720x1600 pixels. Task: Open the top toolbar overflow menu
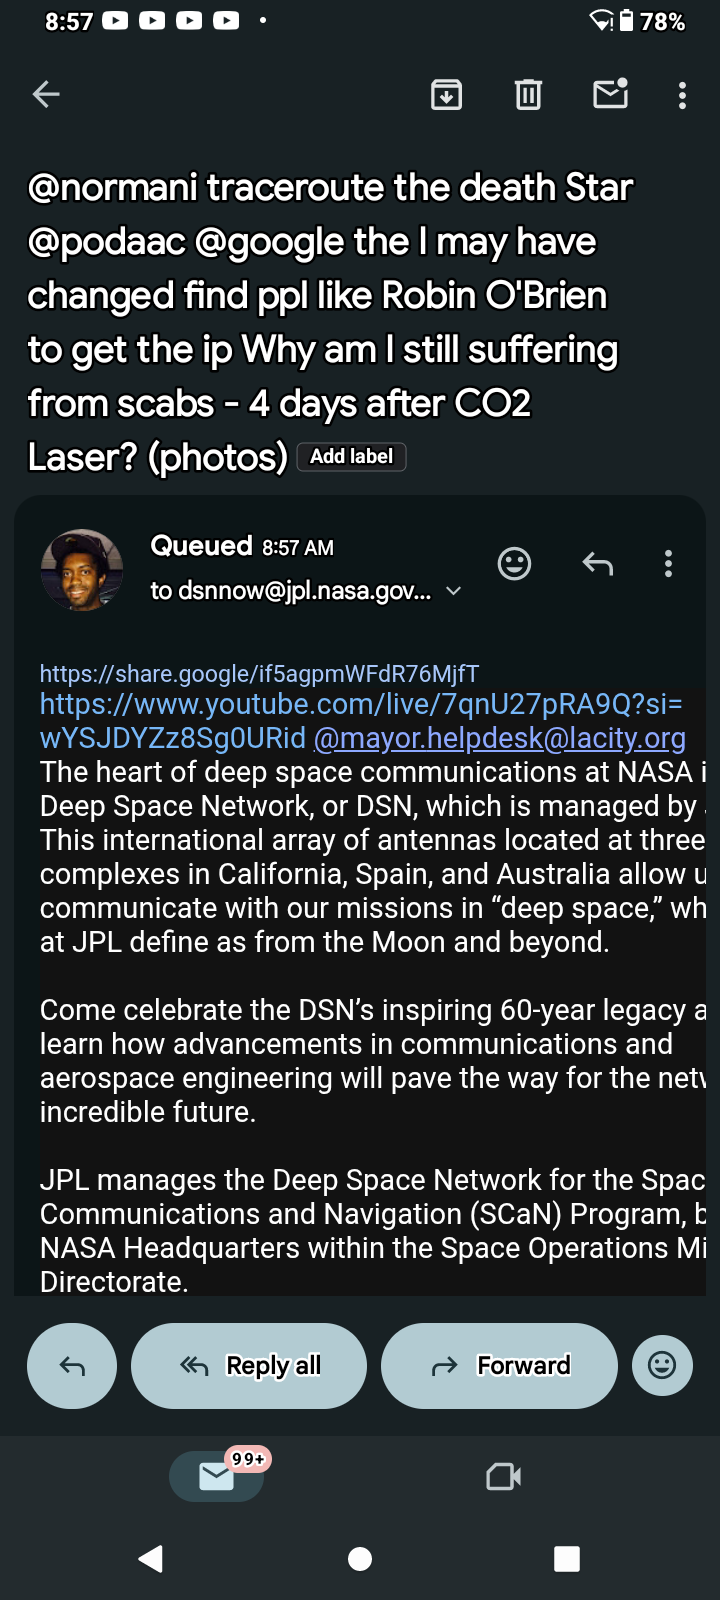[x=682, y=95]
